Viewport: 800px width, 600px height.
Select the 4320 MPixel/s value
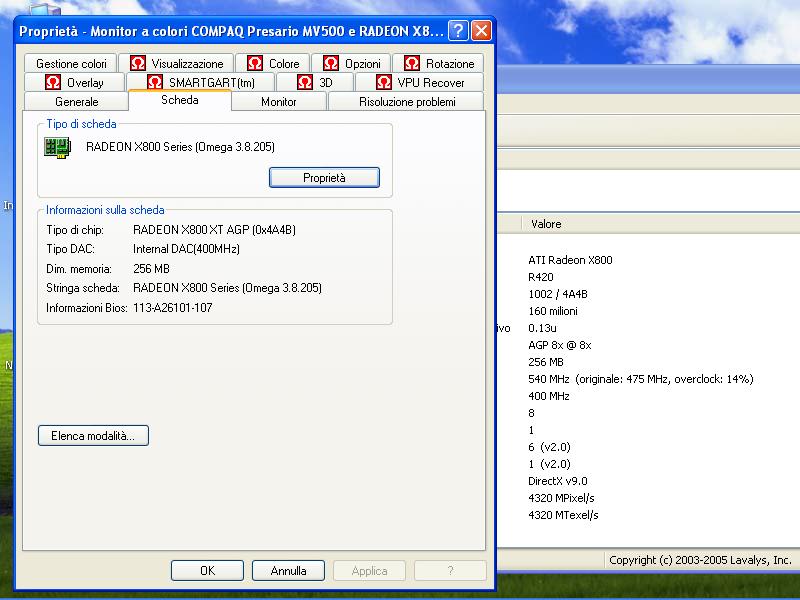(561, 498)
